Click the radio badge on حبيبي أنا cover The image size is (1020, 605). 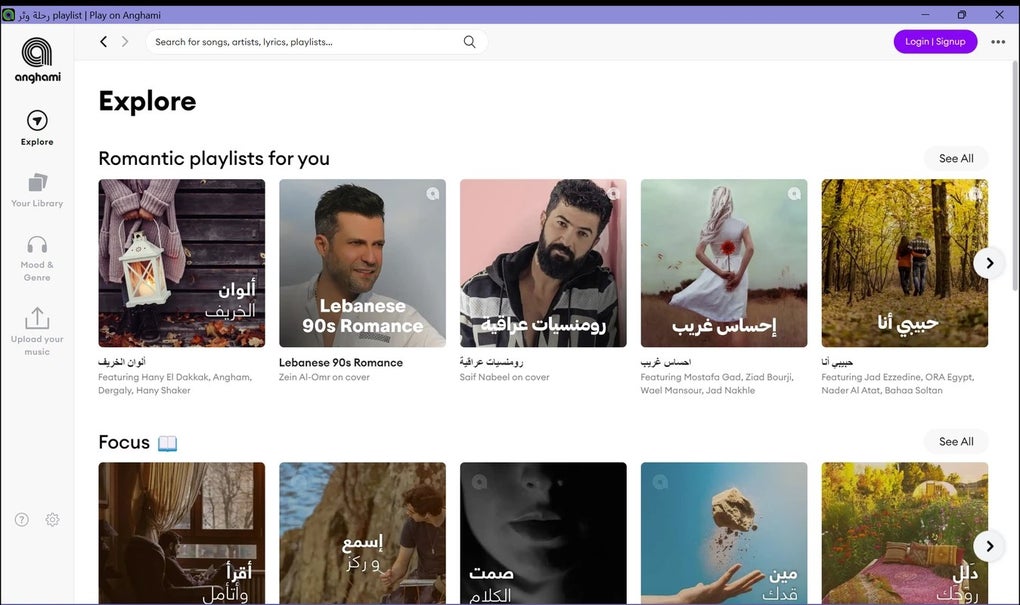(975, 193)
